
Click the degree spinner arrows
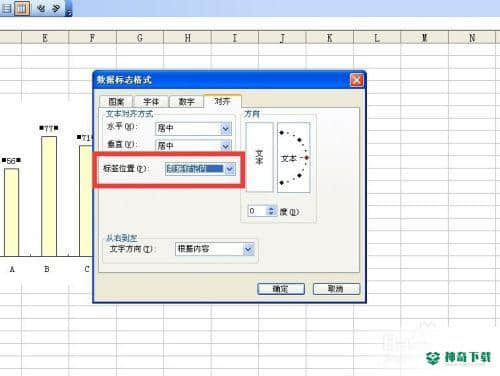271,211
